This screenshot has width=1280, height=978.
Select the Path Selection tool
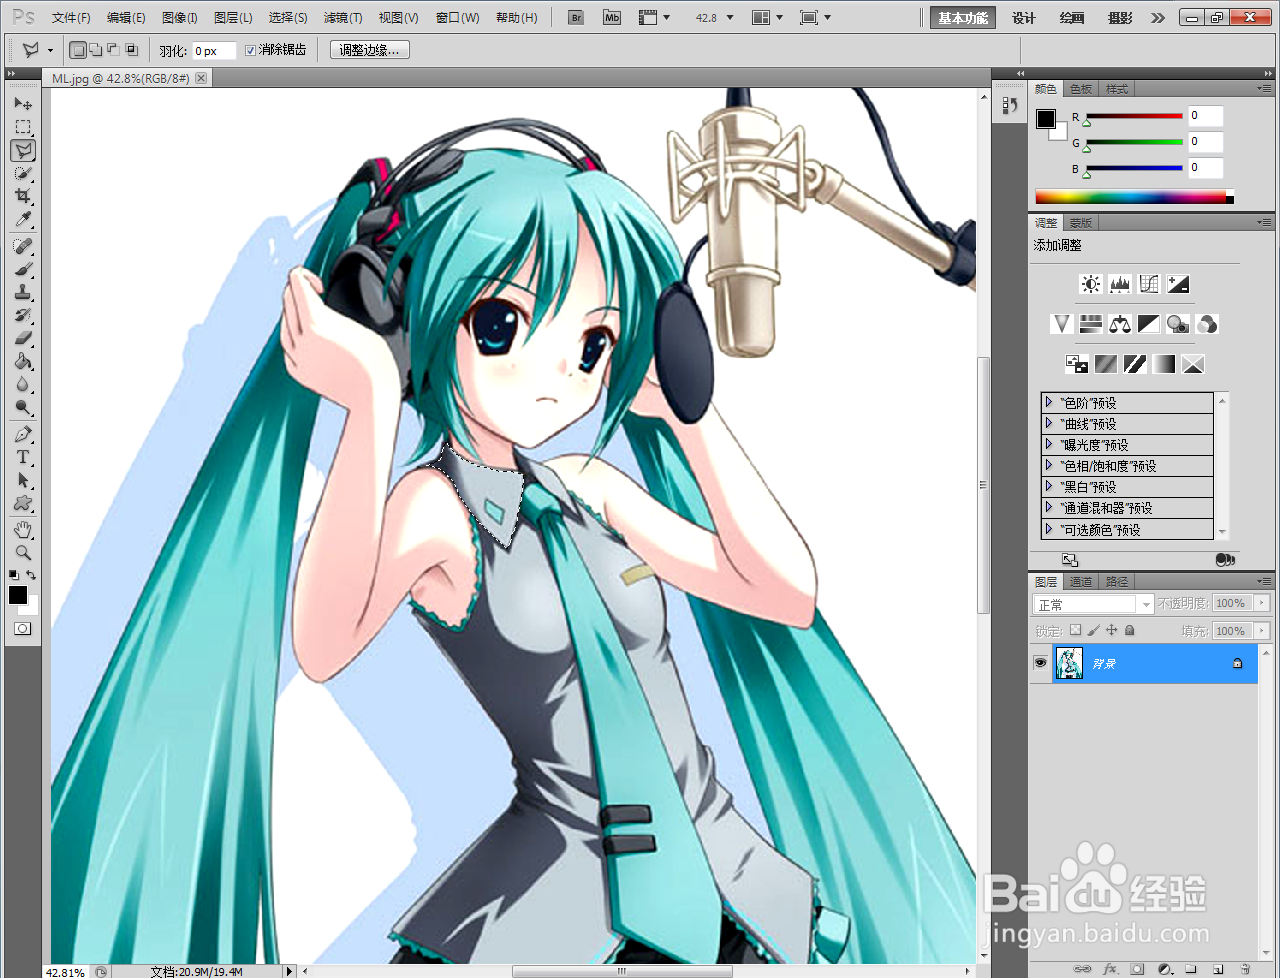(x=23, y=480)
